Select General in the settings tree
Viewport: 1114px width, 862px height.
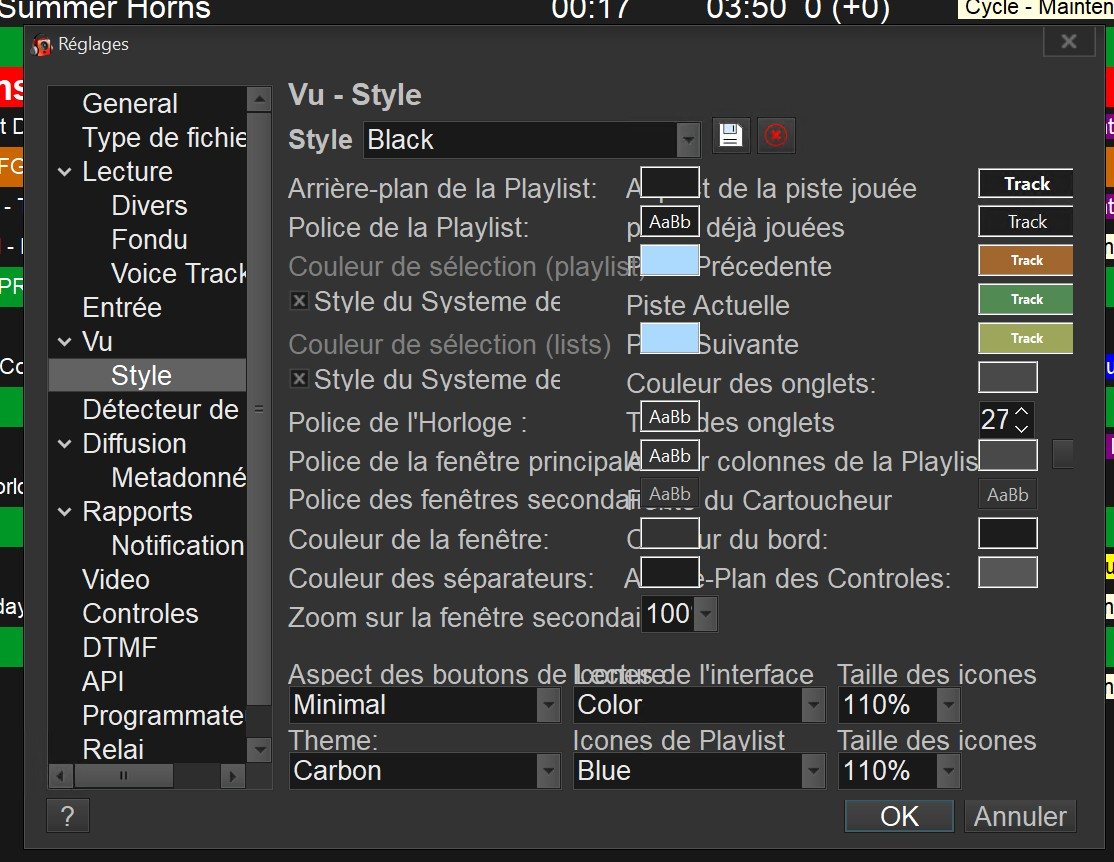click(130, 104)
